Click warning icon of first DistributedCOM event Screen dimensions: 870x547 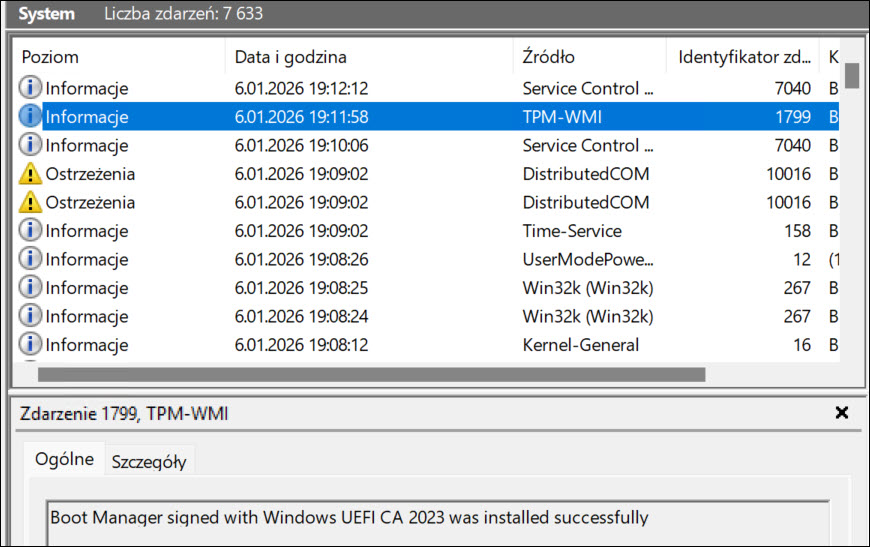tap(31, 174)
